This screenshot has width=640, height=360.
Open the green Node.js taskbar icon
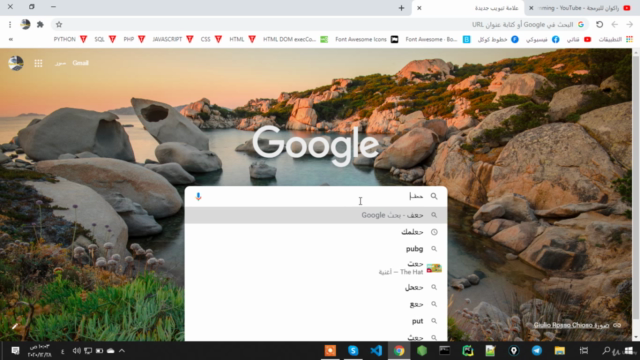click(x=422, y=351)
